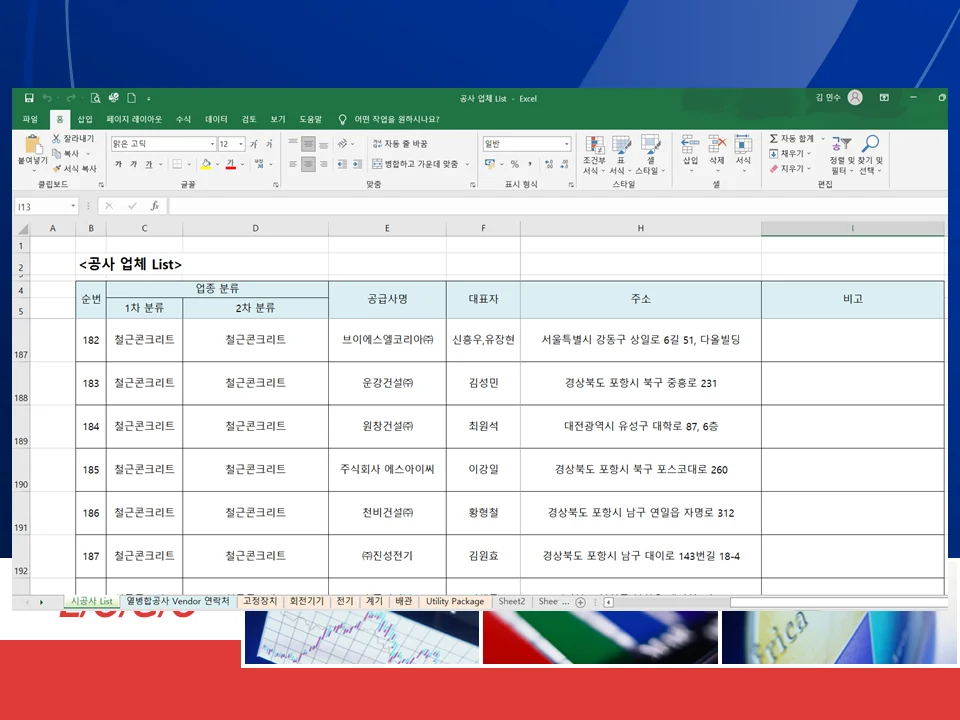Image resolution: width=960 pixels, height=720 pixels.
Task: Switch to the 데이터 ribbon tab
Action: 216,119
